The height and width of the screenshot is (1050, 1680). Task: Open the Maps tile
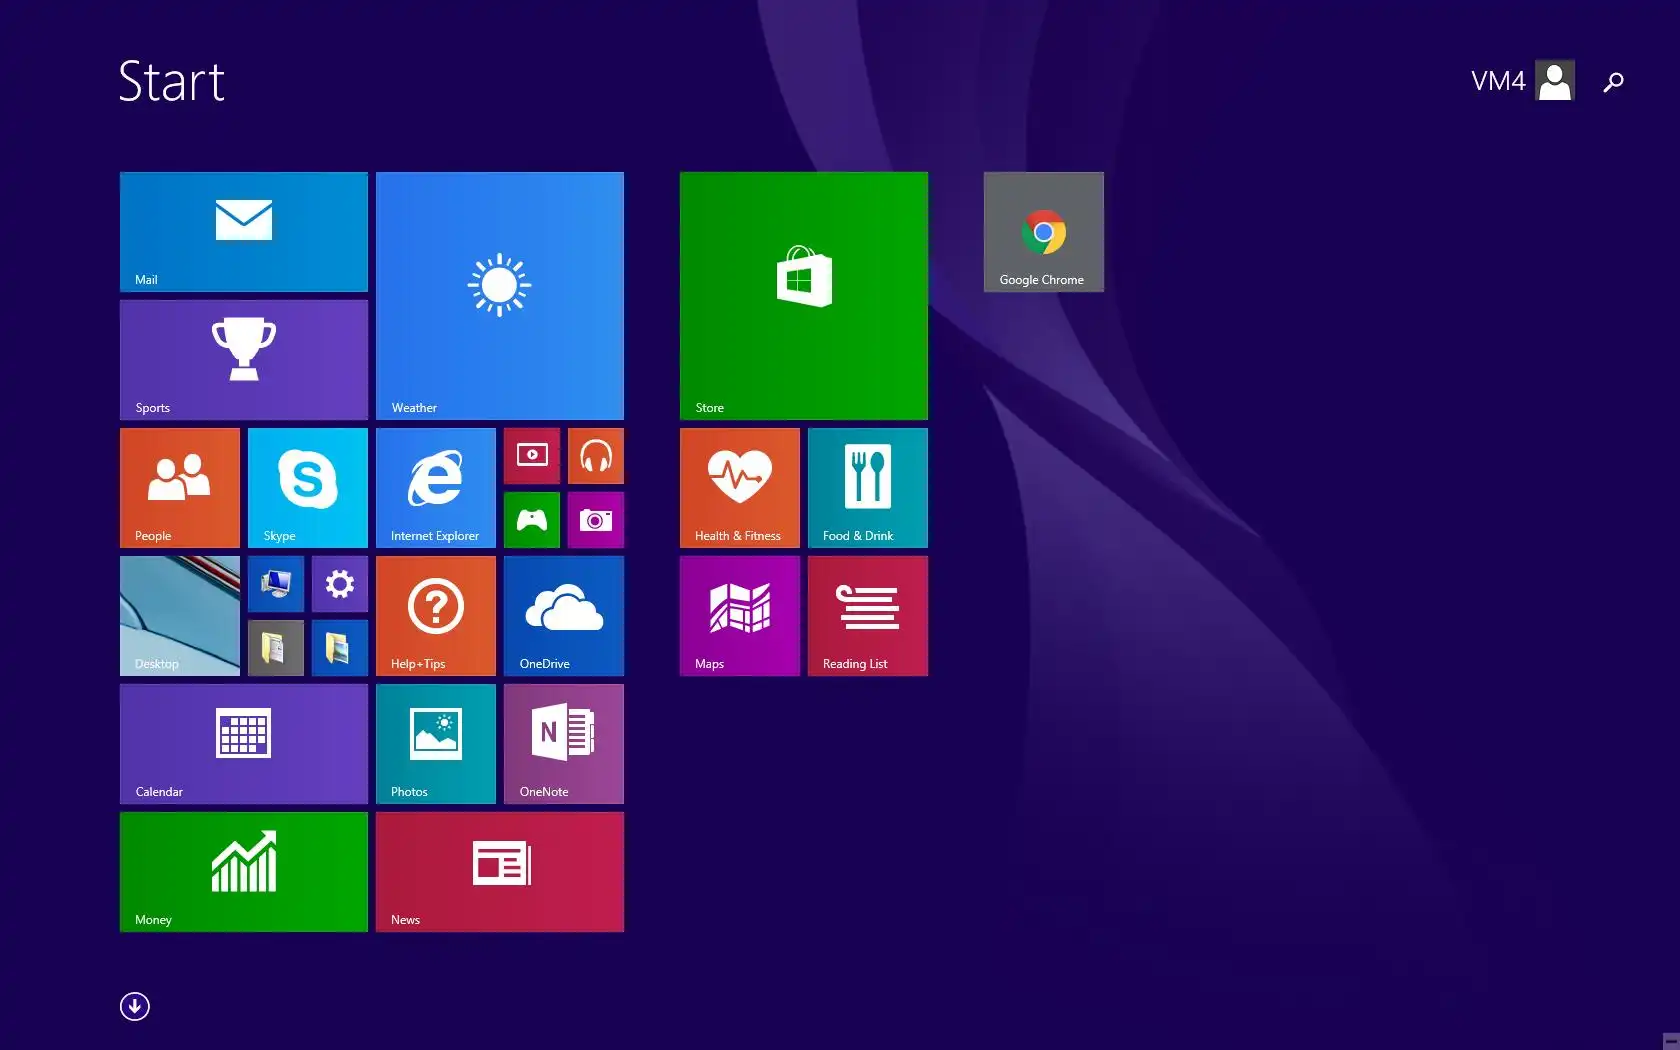(740, 616)
